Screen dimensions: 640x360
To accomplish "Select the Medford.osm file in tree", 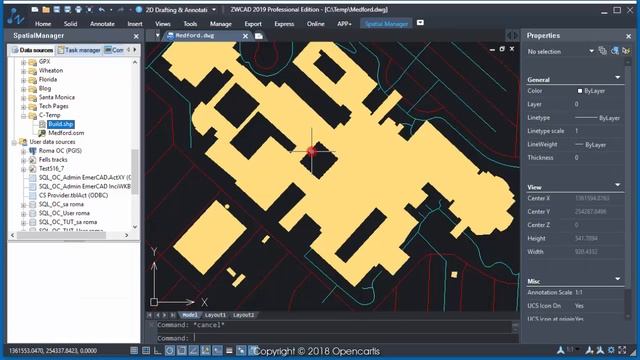I will point(66,133).
